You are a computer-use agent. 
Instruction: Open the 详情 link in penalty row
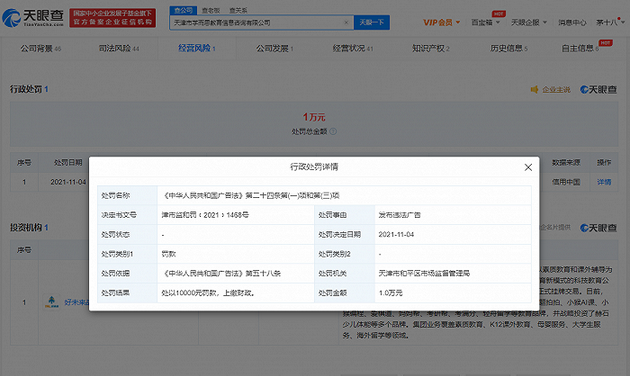pos(604,182)
